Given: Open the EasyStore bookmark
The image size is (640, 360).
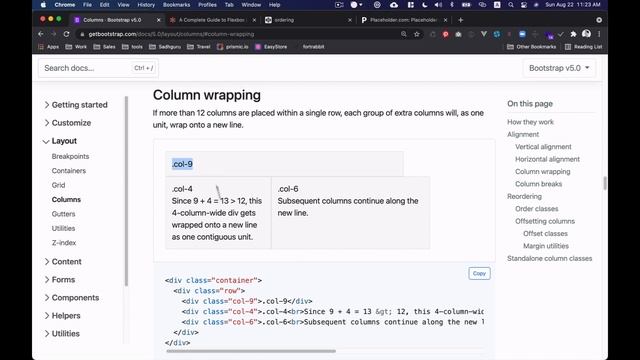Looking at the screenshot, I should point(271,47).
